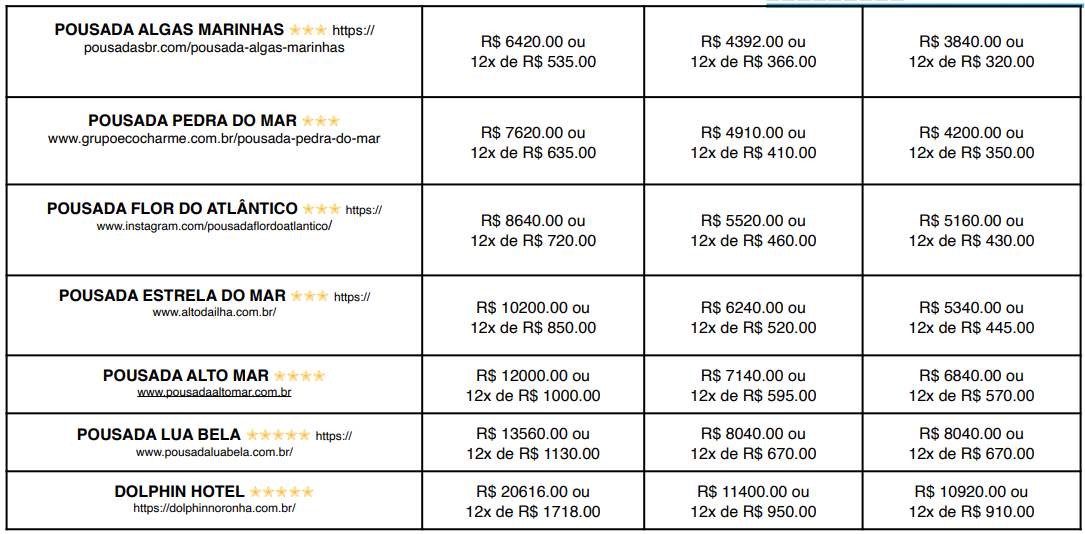Screen dimensions: 1085x534
Task: Open the www.pousadaaltomar.com.br link
Action: click(214, 392)
